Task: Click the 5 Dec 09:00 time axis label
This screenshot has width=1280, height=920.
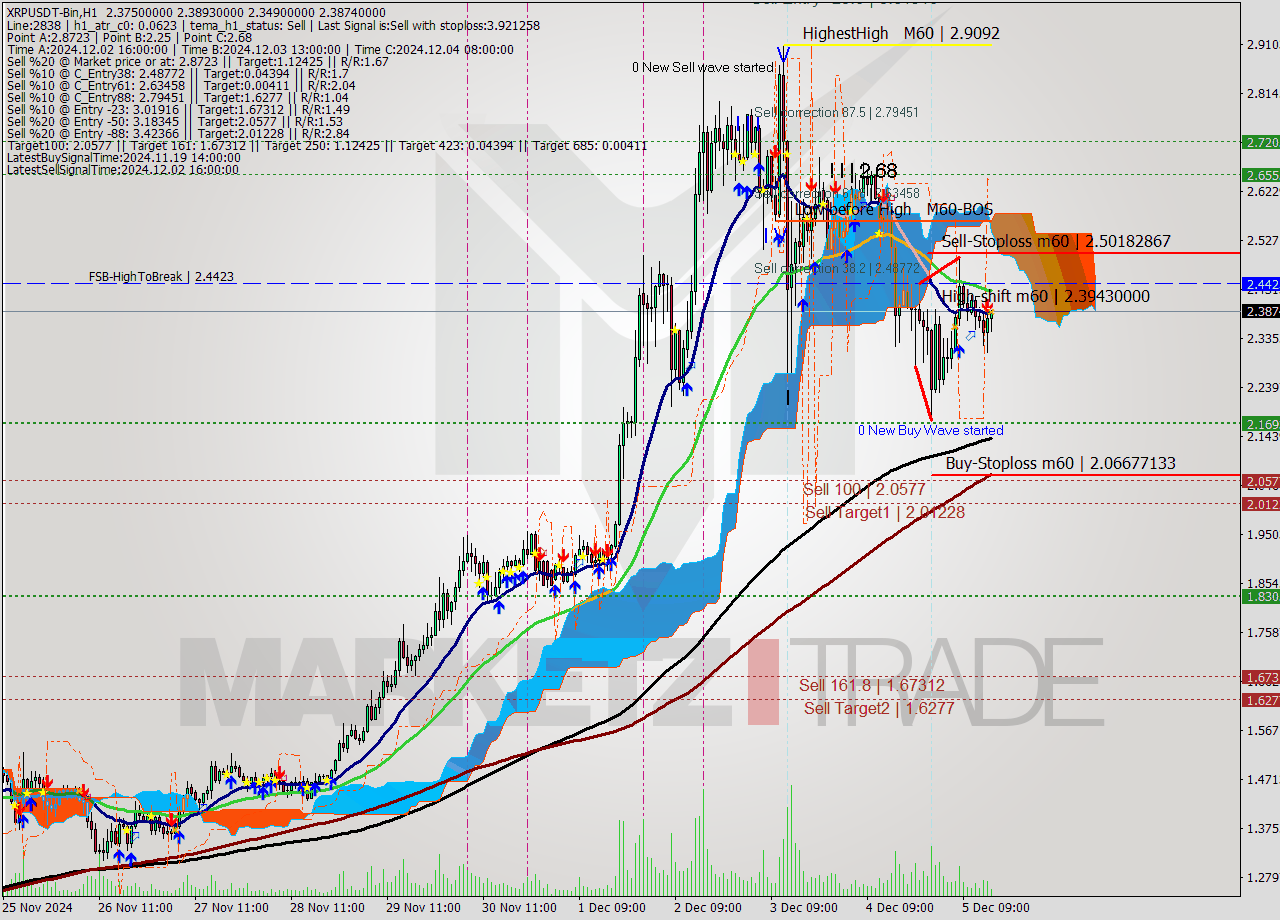Action: click(x=995, y=908)
